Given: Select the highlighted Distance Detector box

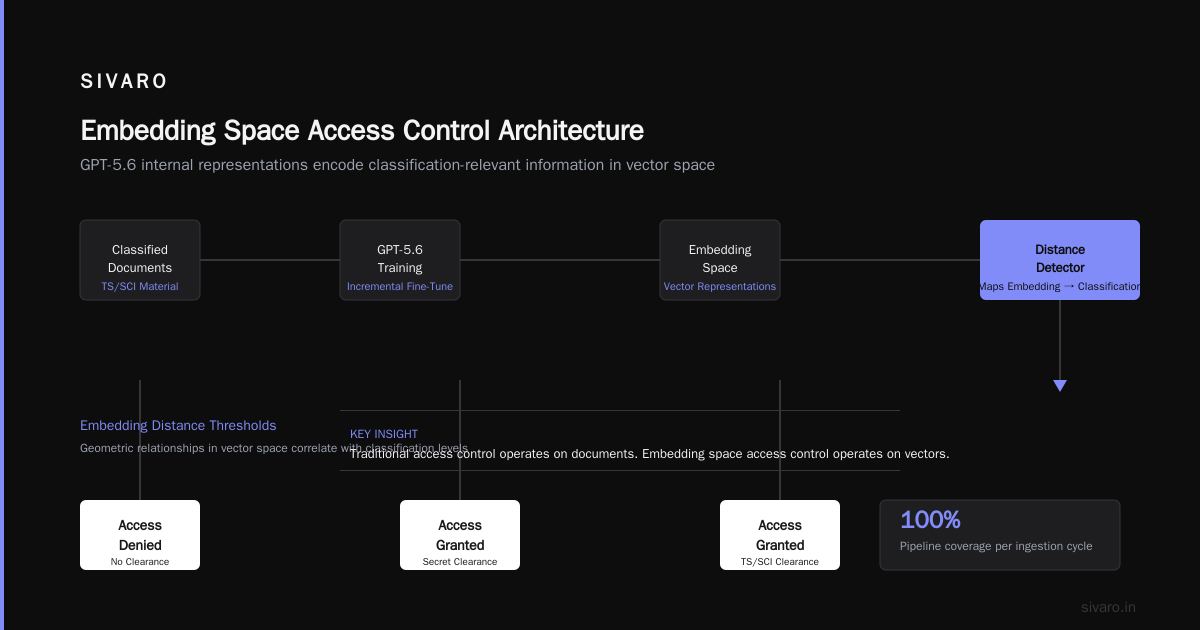Looking at the screenshot, I should point(1060,260).
